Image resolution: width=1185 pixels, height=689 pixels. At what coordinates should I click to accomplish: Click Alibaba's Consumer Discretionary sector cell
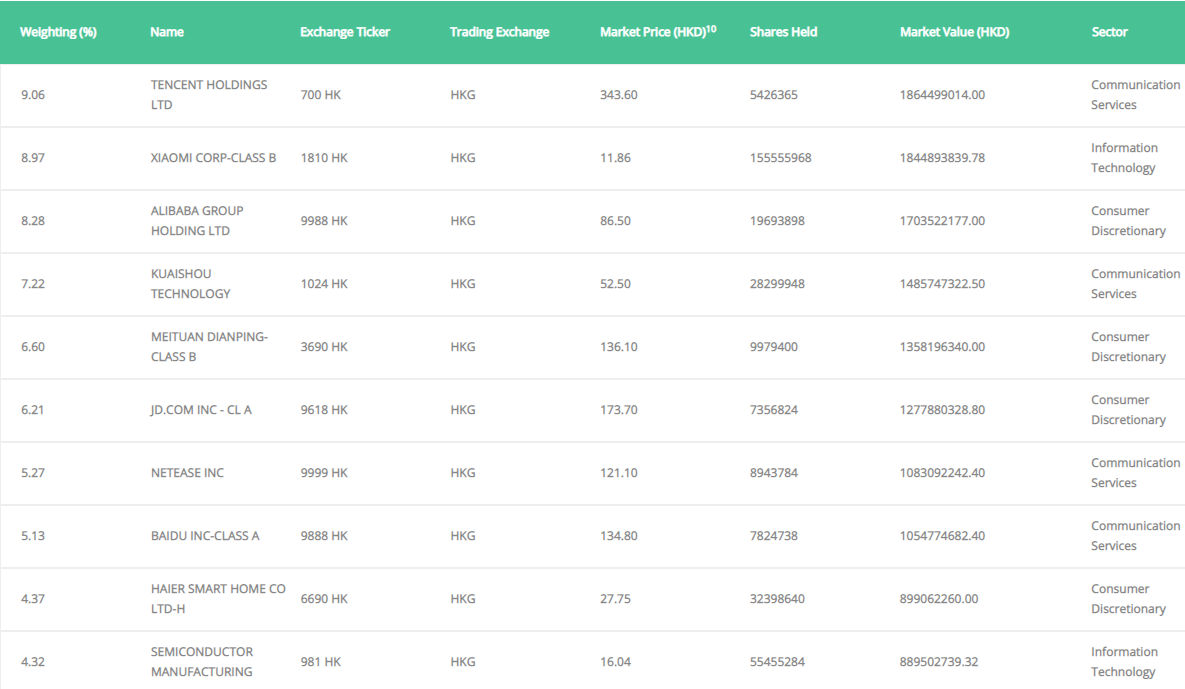[x=1128, y=221]
